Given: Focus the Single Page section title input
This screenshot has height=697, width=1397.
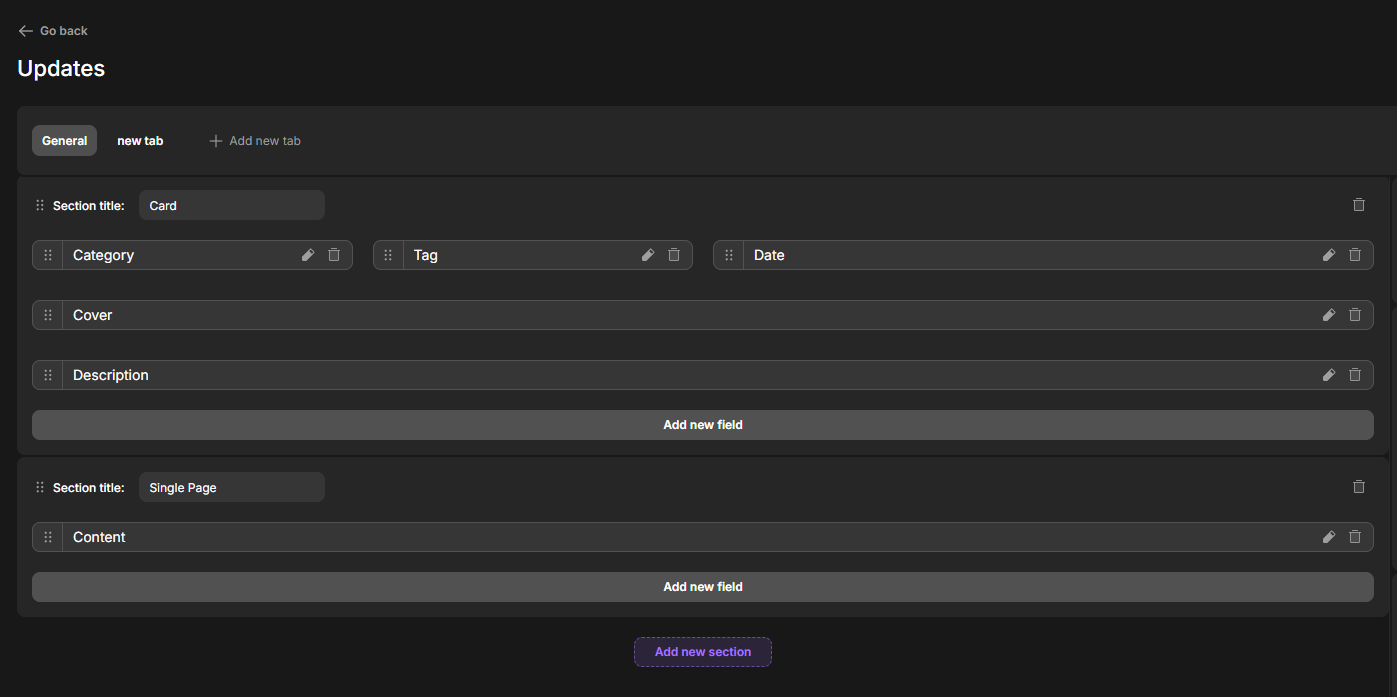Looking at the screenshot, I should click(x=232, y=487).
